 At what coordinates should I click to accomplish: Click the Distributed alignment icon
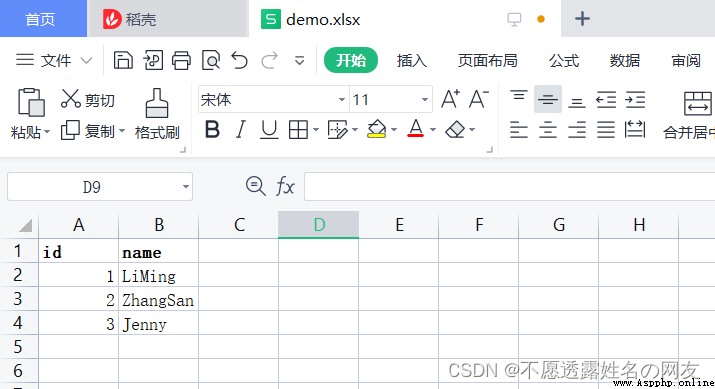pos(635,130)
